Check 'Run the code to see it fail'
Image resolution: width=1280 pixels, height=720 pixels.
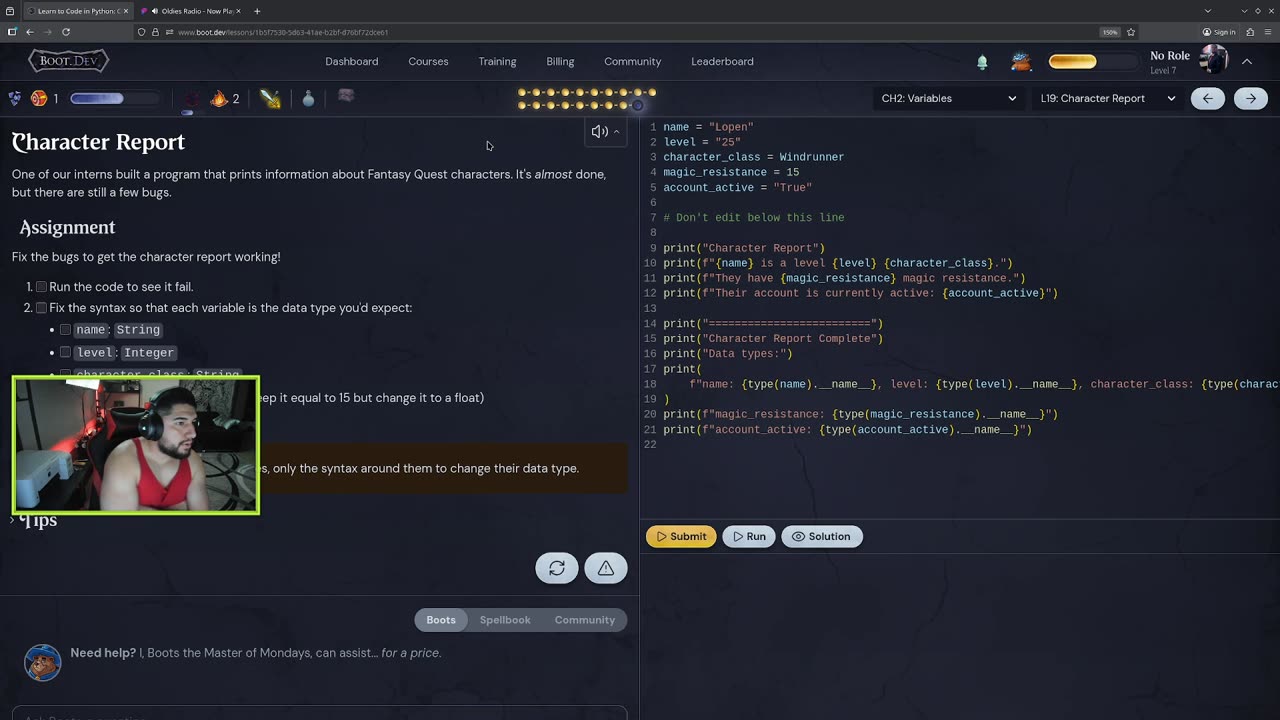[x=41, y=287]
